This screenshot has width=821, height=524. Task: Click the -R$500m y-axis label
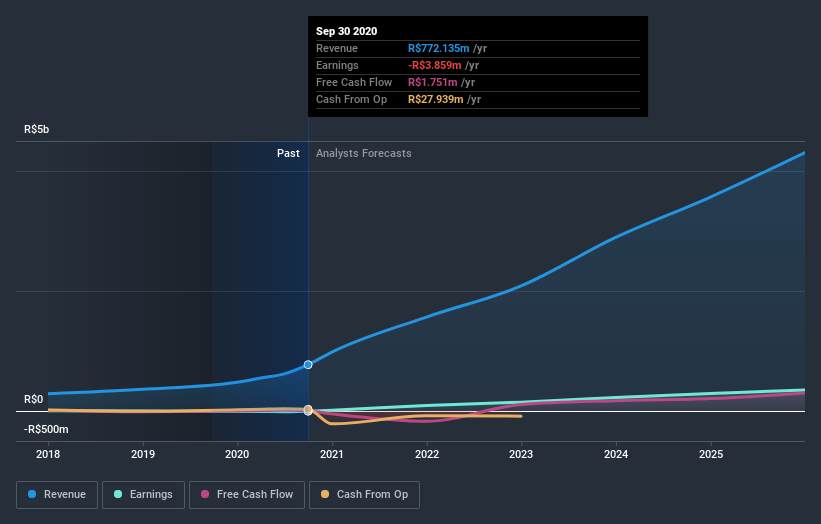(x=46, y=429)
